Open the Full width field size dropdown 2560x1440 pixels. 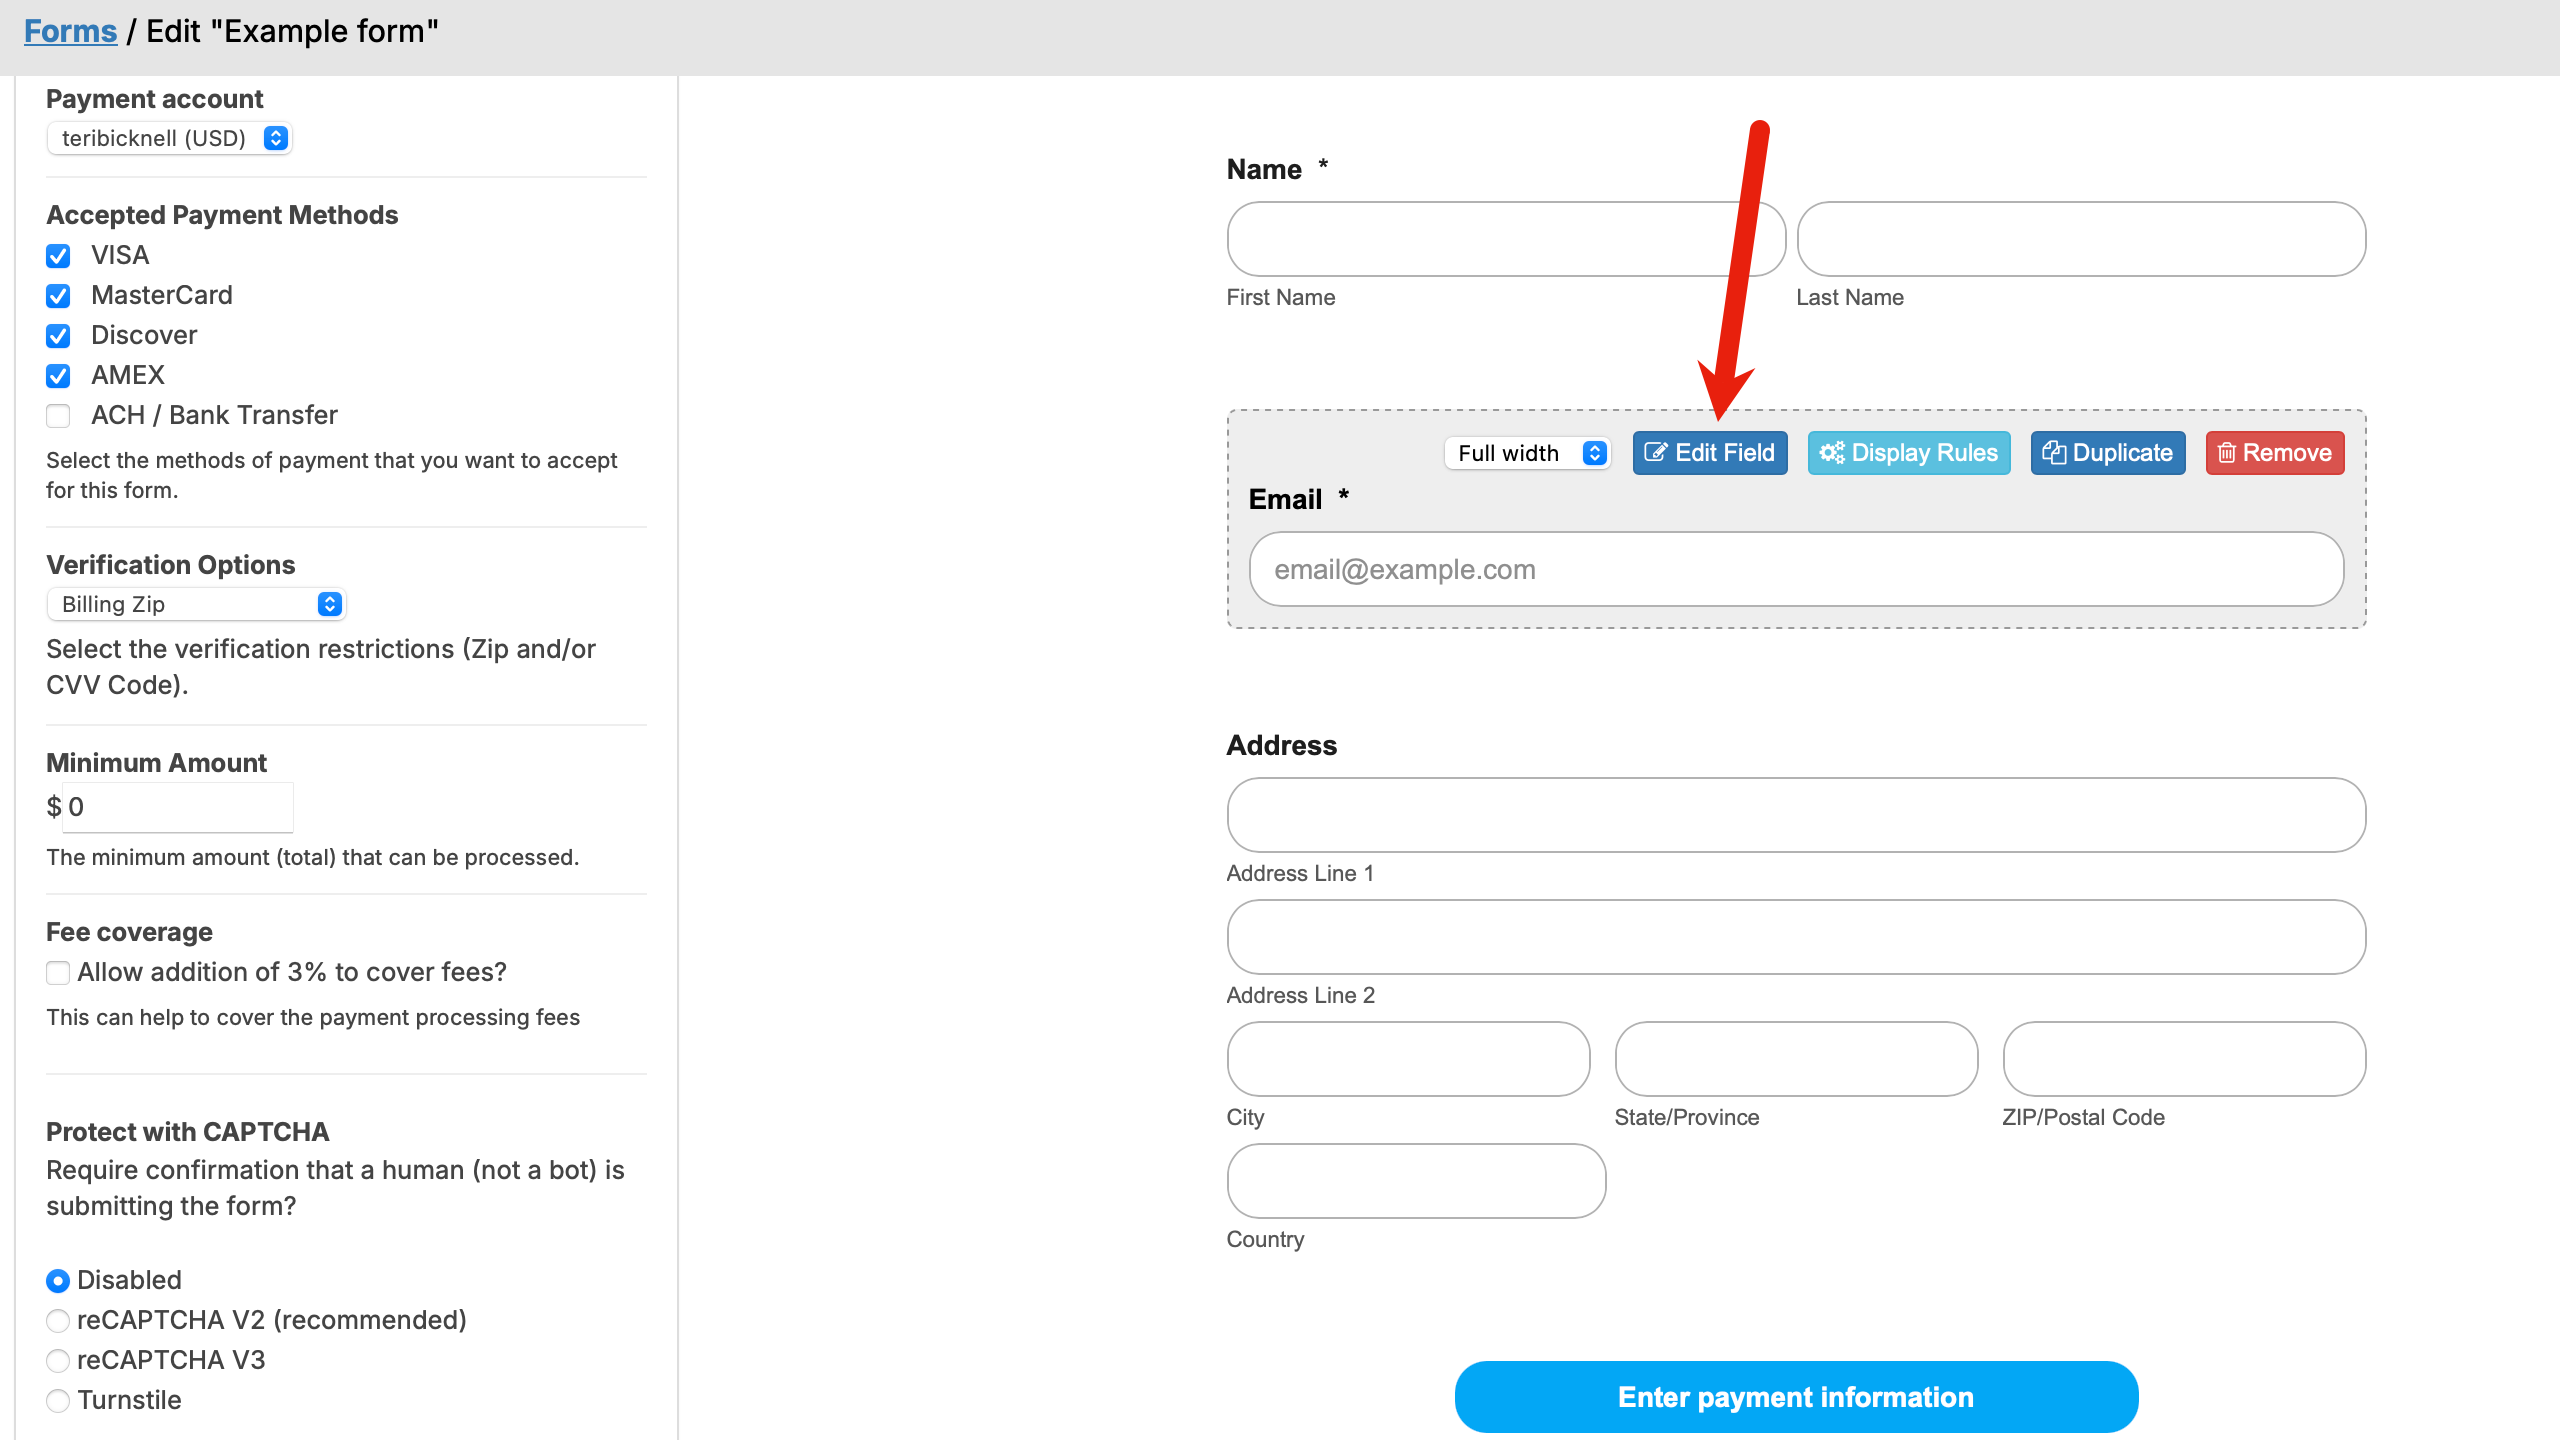[x=1527, y=453]
